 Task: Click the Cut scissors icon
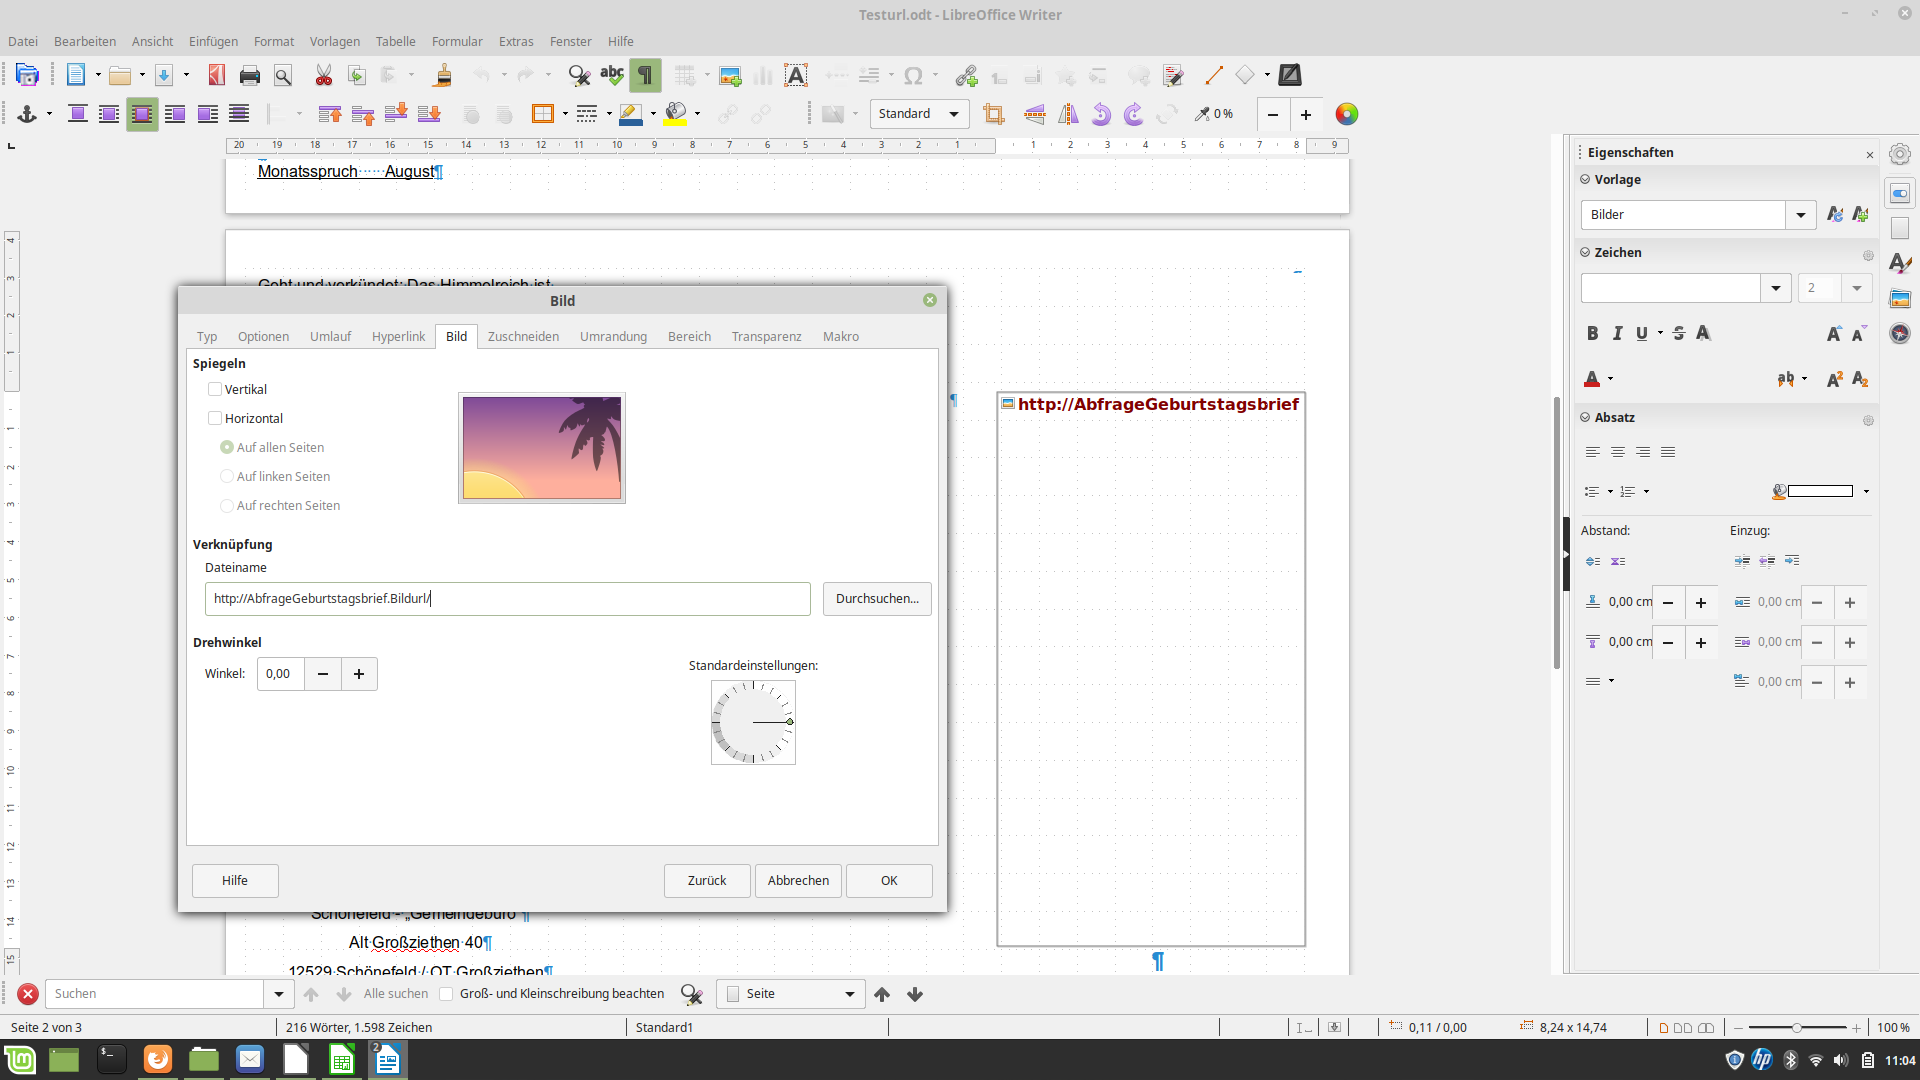coord(323,75)
